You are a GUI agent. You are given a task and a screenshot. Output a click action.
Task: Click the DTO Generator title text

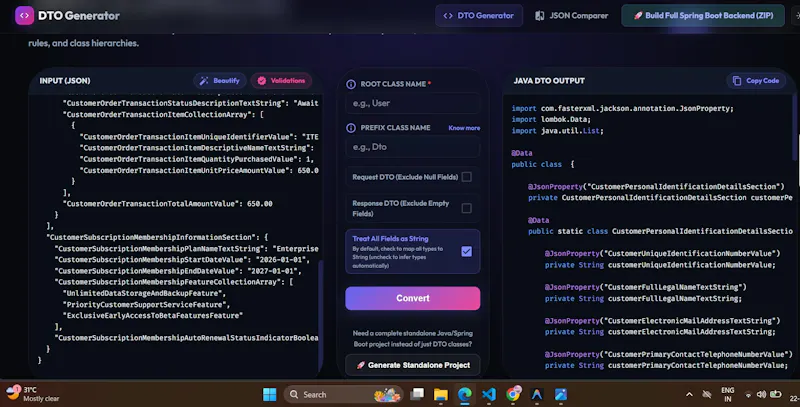[x=79, y=15]
